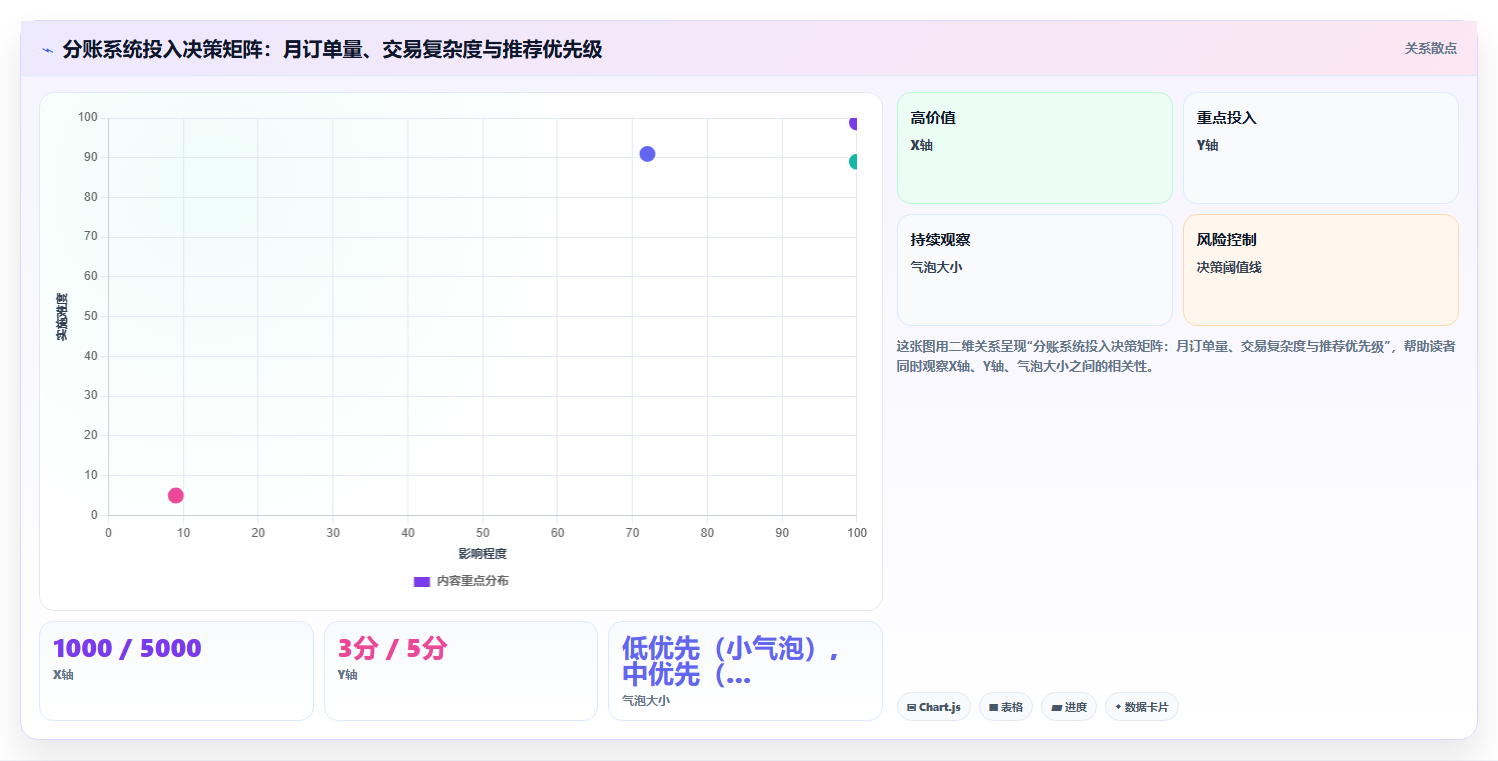The height and width of the screenshot is (761, 1498).
Task: Click the description paragraph starting 这张图用二维关系
Action: coord(1176,356)
